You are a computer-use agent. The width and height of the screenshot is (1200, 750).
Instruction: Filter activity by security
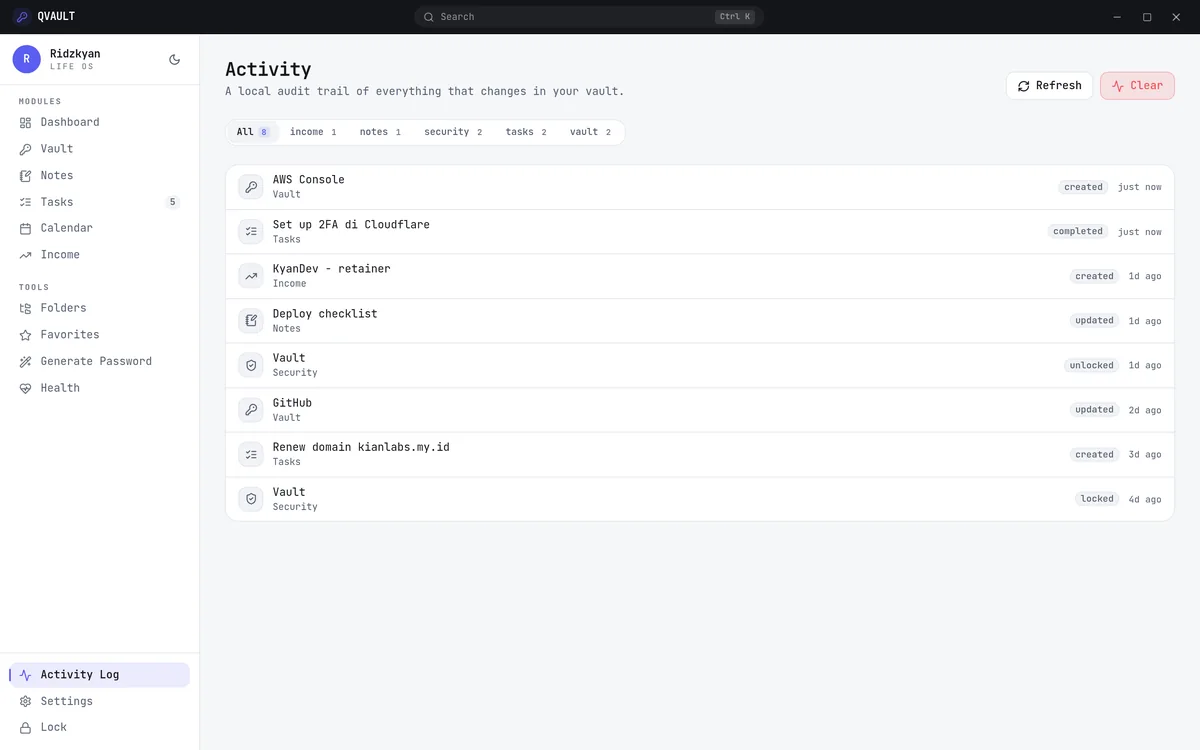click(453, 132)
